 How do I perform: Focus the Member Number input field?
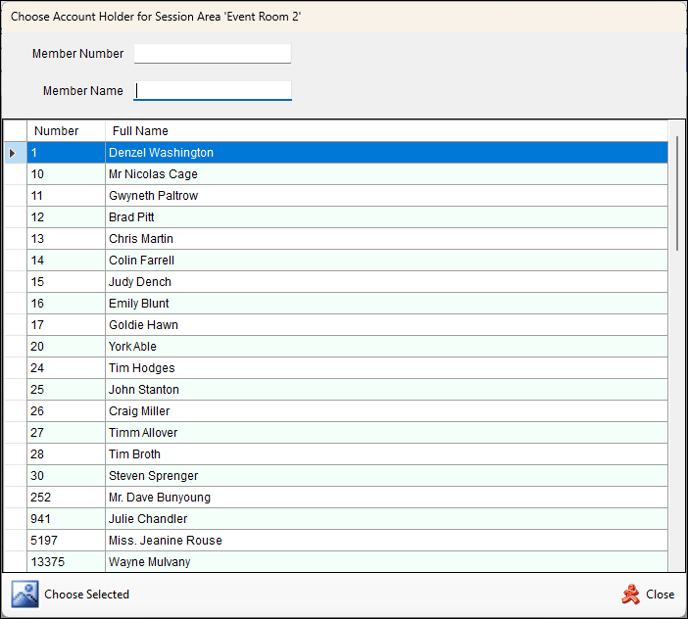pyautogui.click(x=212, y=54)
